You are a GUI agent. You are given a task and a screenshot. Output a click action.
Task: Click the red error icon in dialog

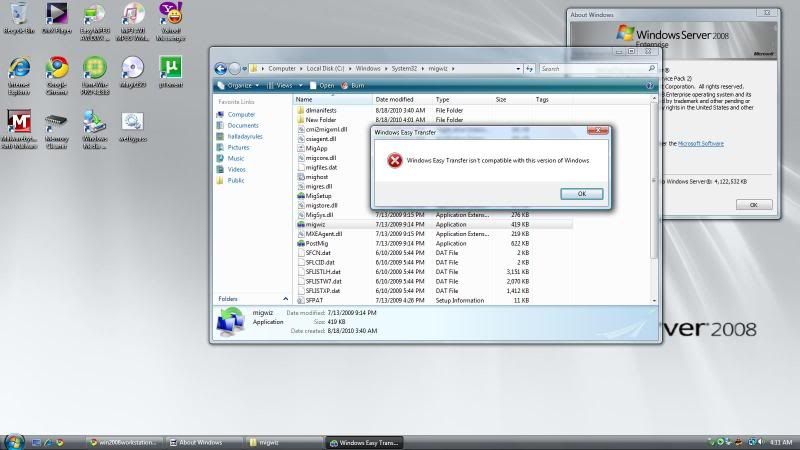pyautogui.click(x=394, y=160)
